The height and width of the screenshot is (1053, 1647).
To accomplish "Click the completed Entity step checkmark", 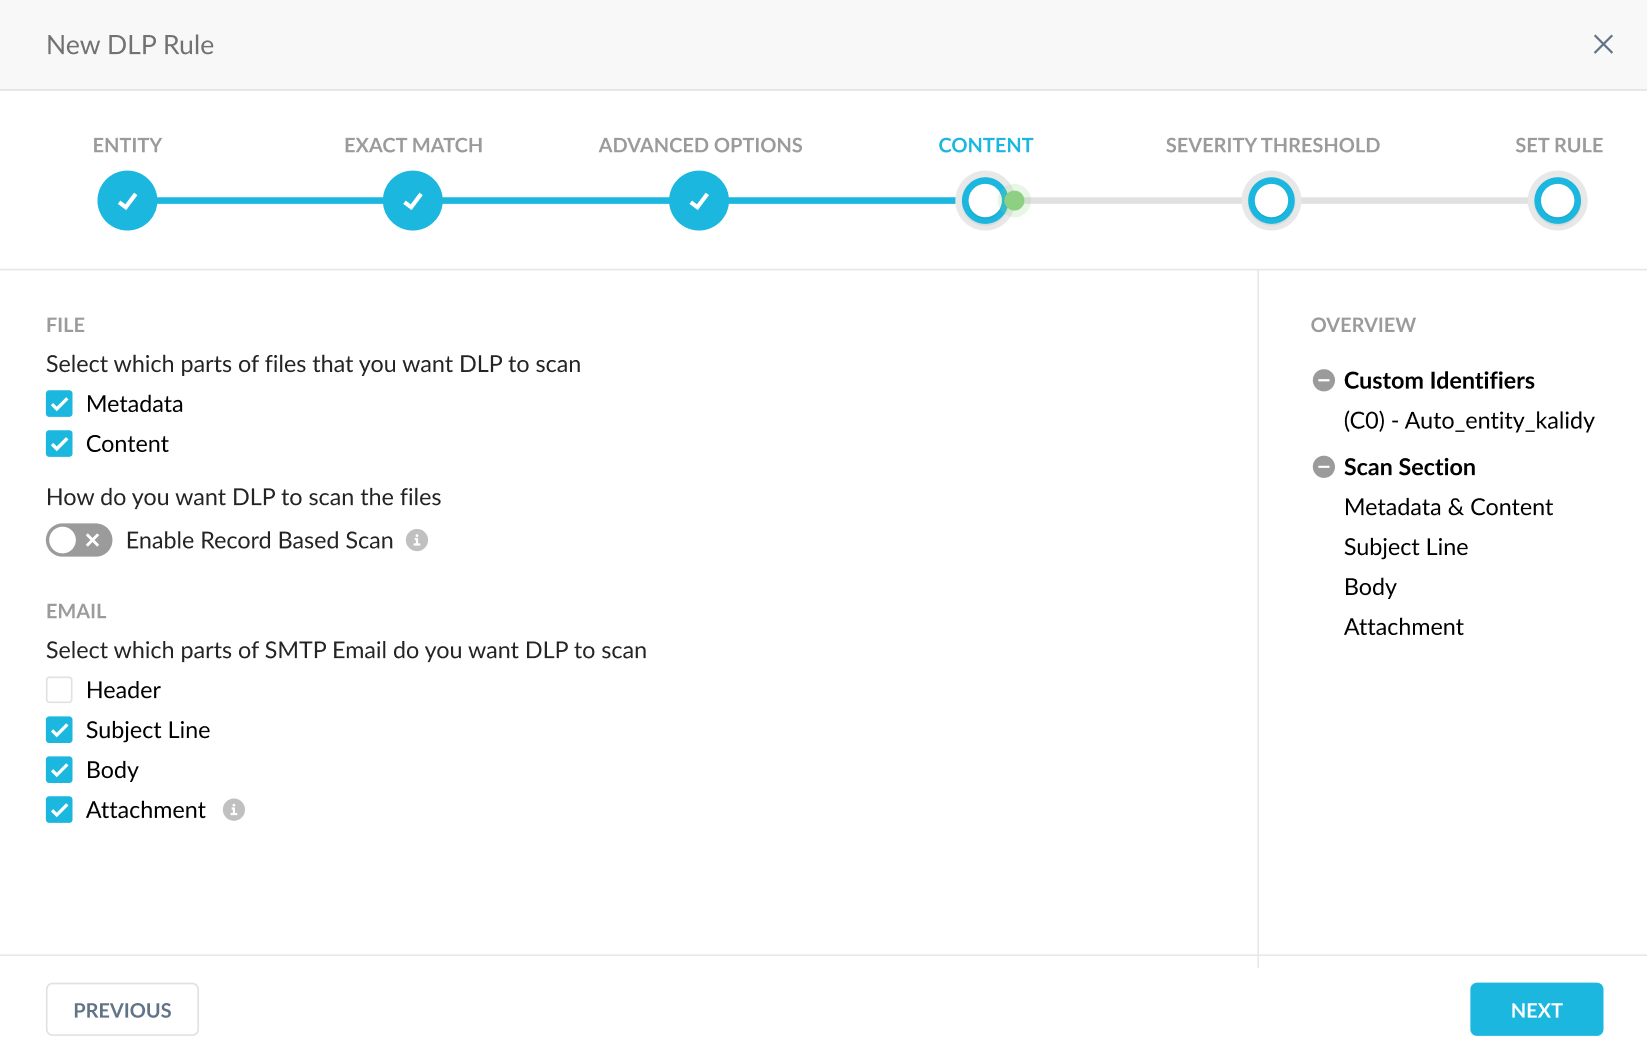I will [x=127, y=200].
